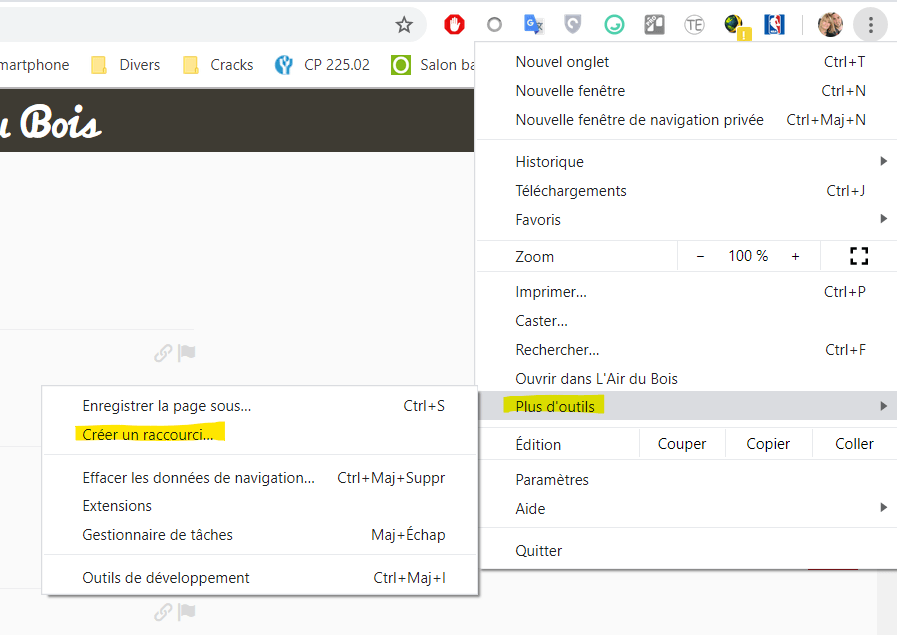897x635 pixels.
Task: Click the 100 % zoom value
Action: coord(748,256)
